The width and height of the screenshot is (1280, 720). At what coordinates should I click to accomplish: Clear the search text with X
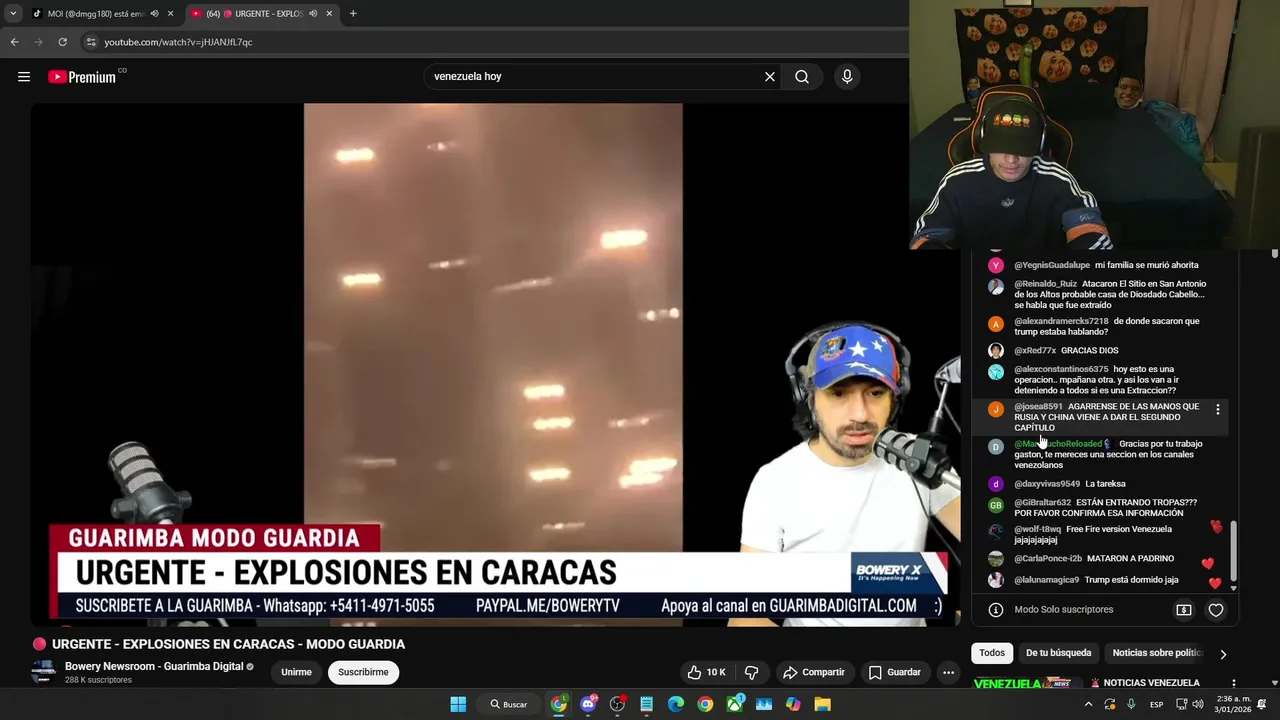coord(770,77)
